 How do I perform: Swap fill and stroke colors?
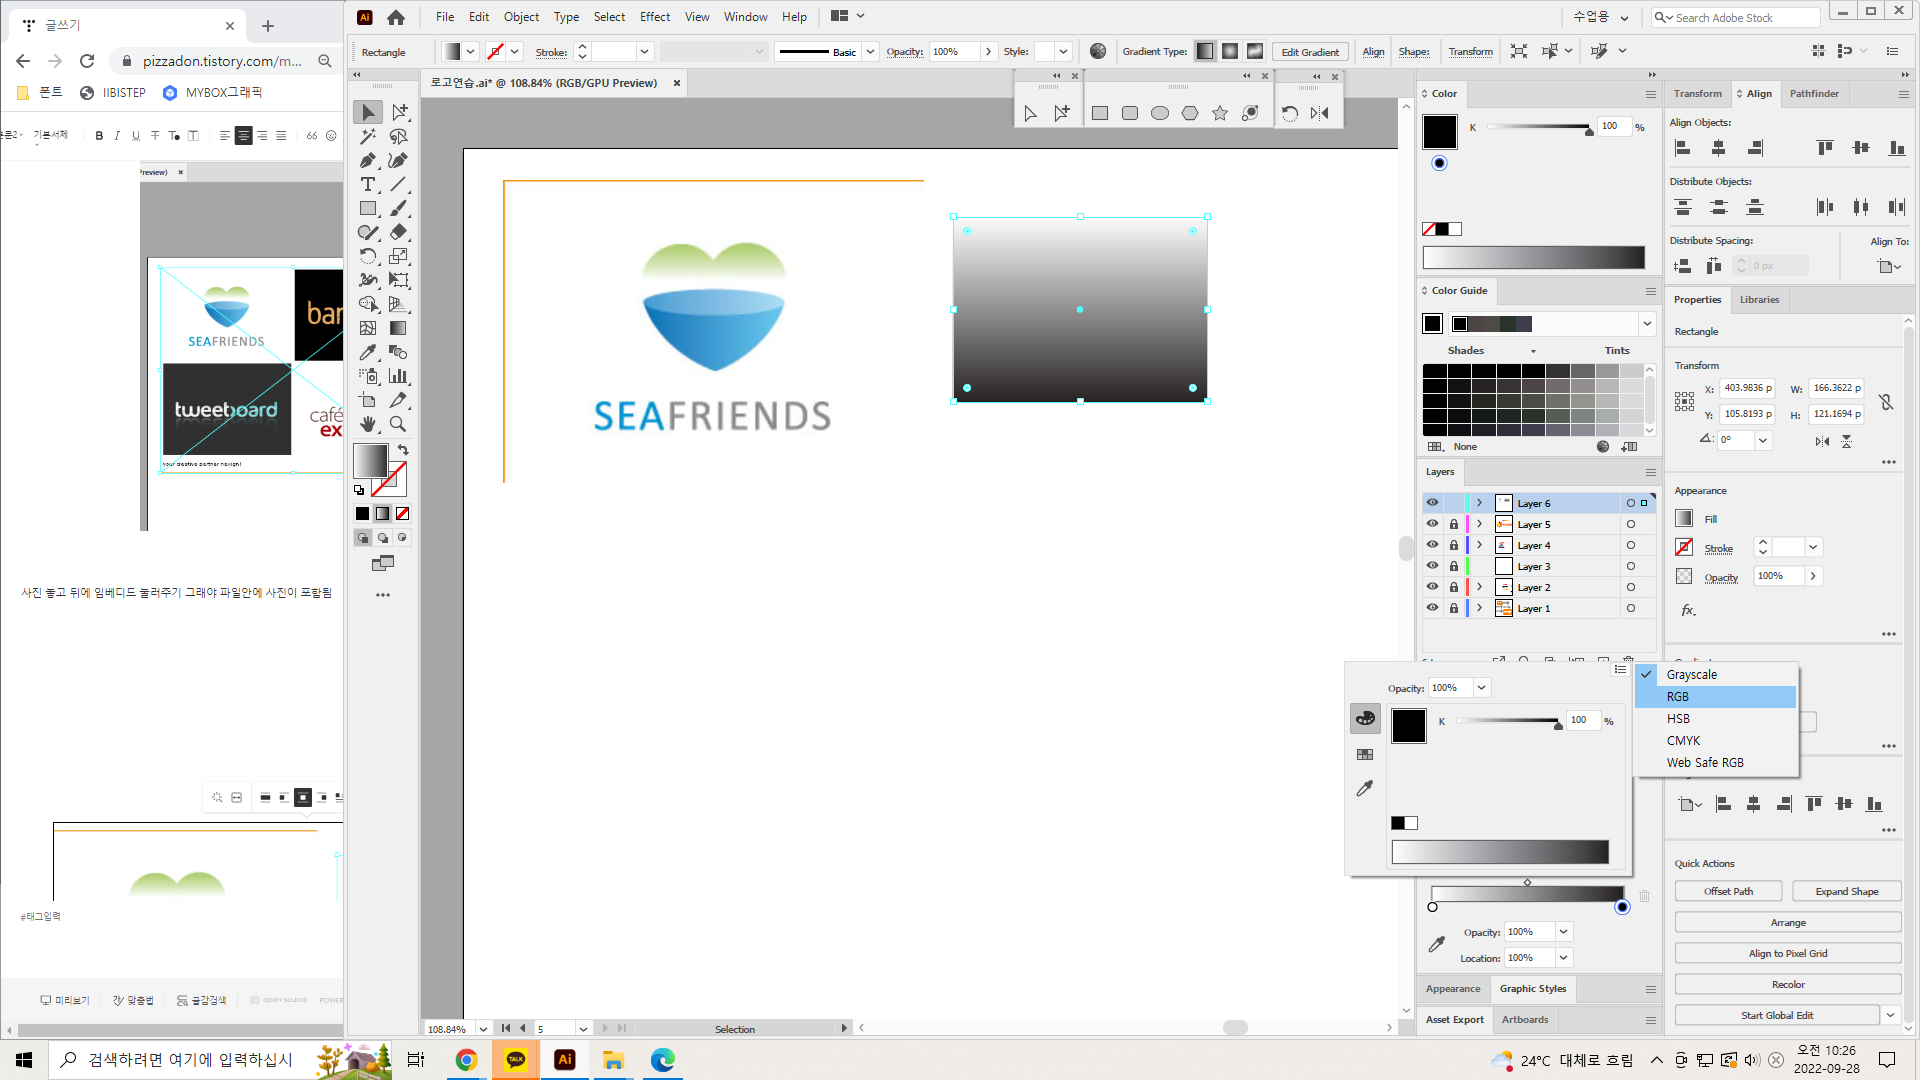click(403, 450)
